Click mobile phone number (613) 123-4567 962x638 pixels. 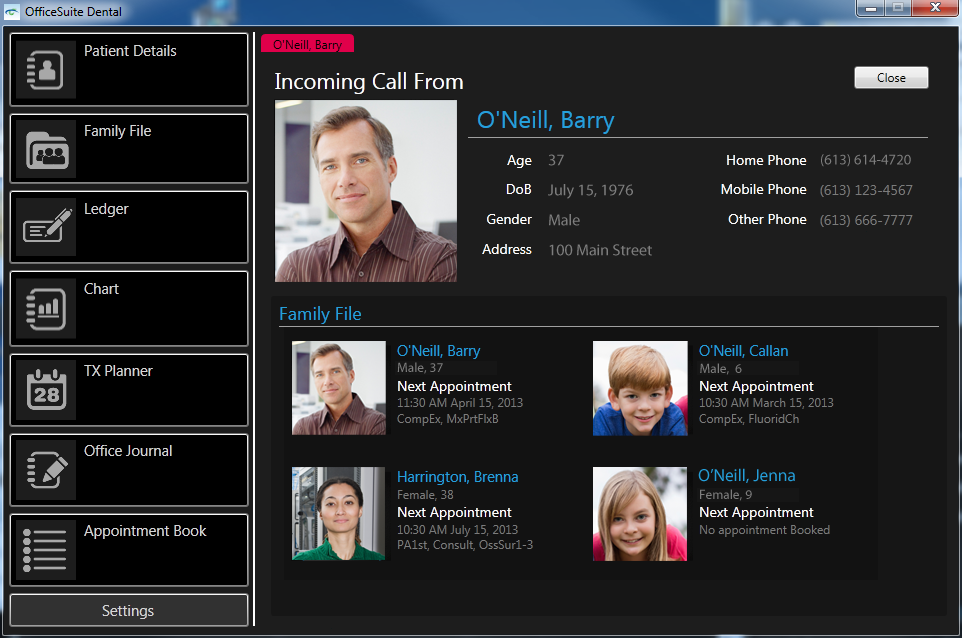[x=866, y=190]
